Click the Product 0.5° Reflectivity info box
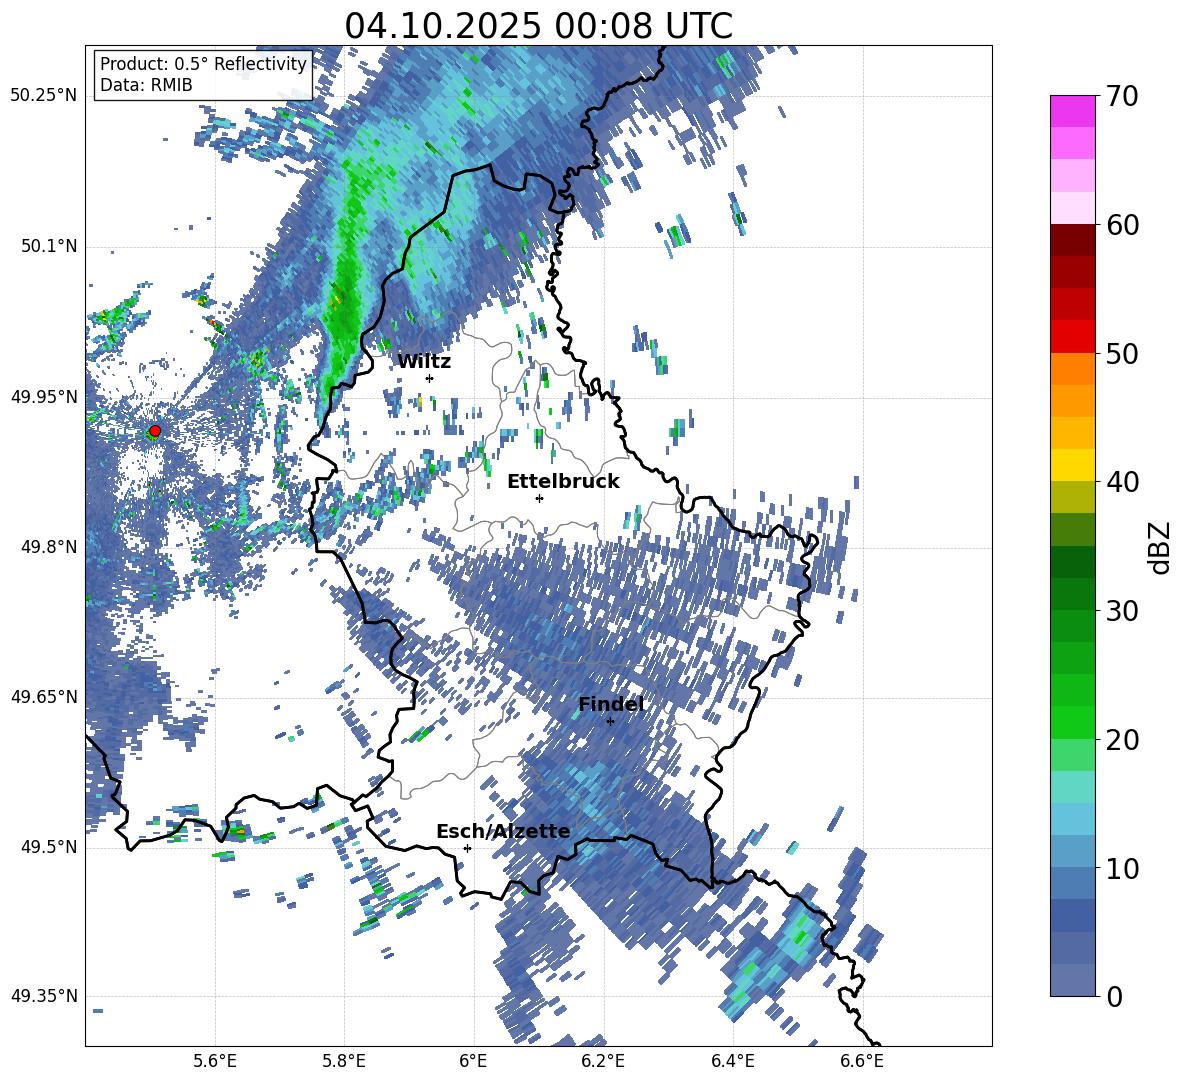1184x1081 pixels. [x=203, y=74]
